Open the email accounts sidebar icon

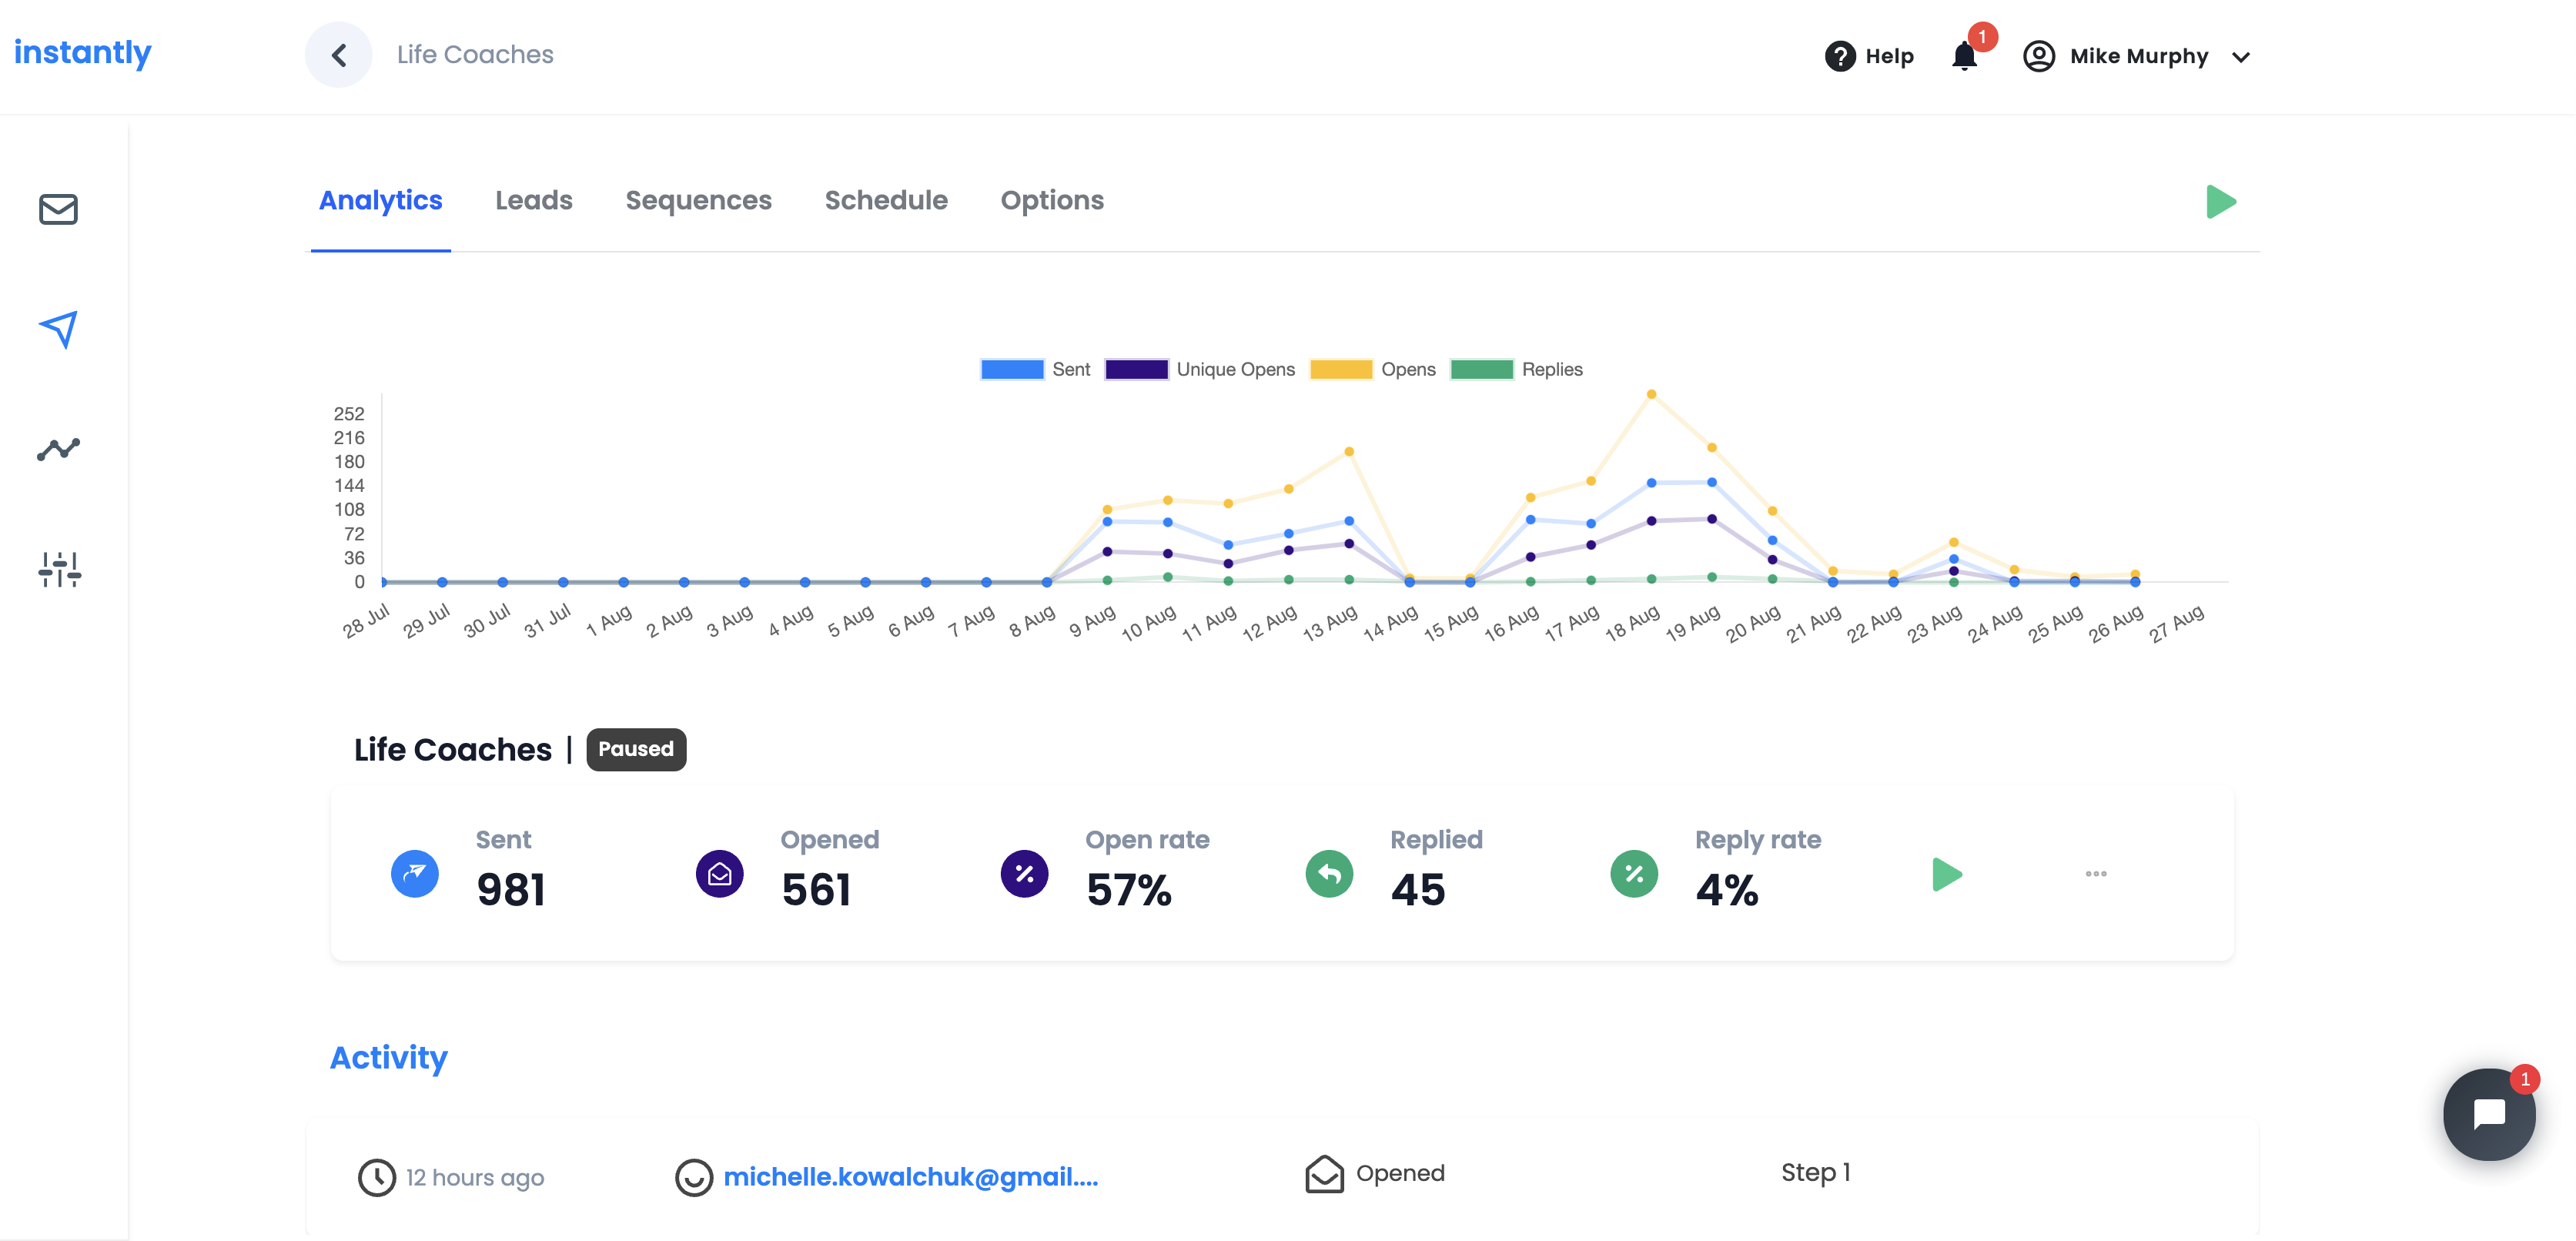tap(58, 209)
